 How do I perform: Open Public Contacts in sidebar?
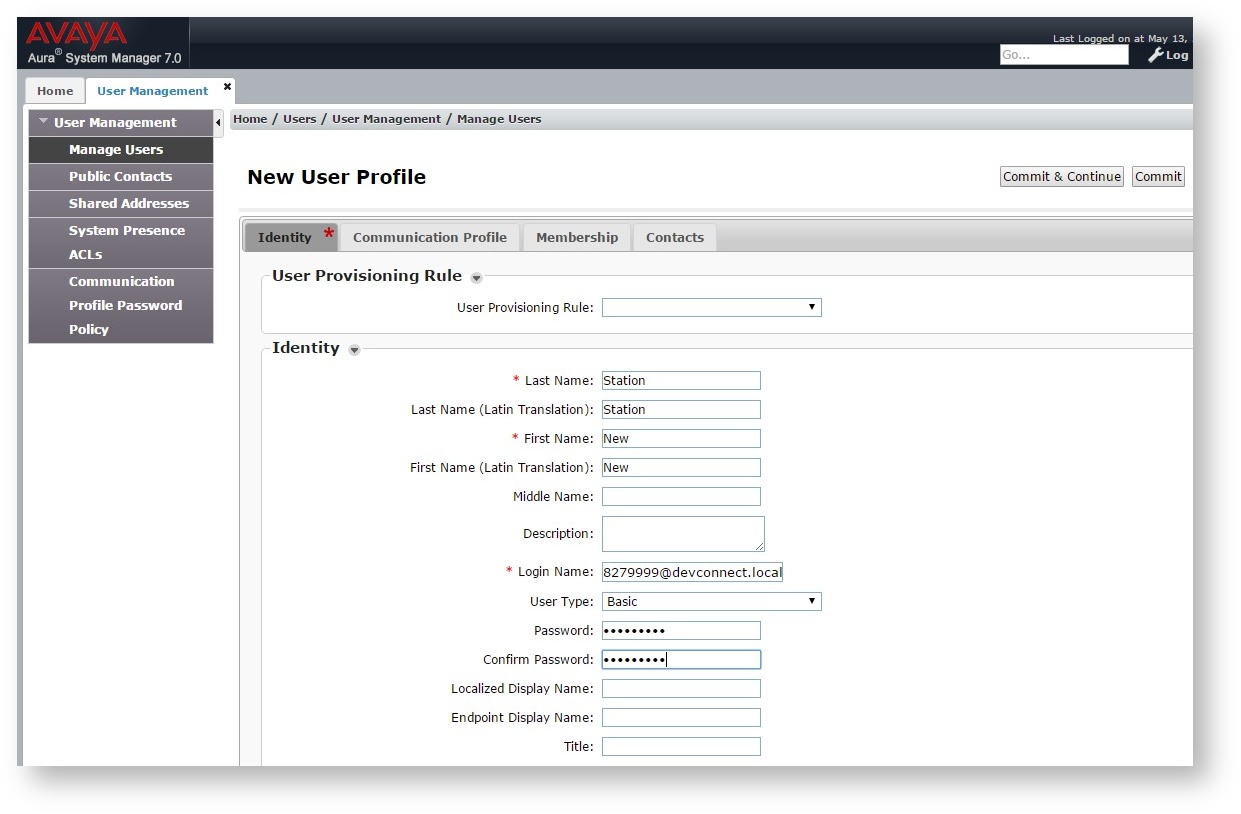tap(120, 177)
